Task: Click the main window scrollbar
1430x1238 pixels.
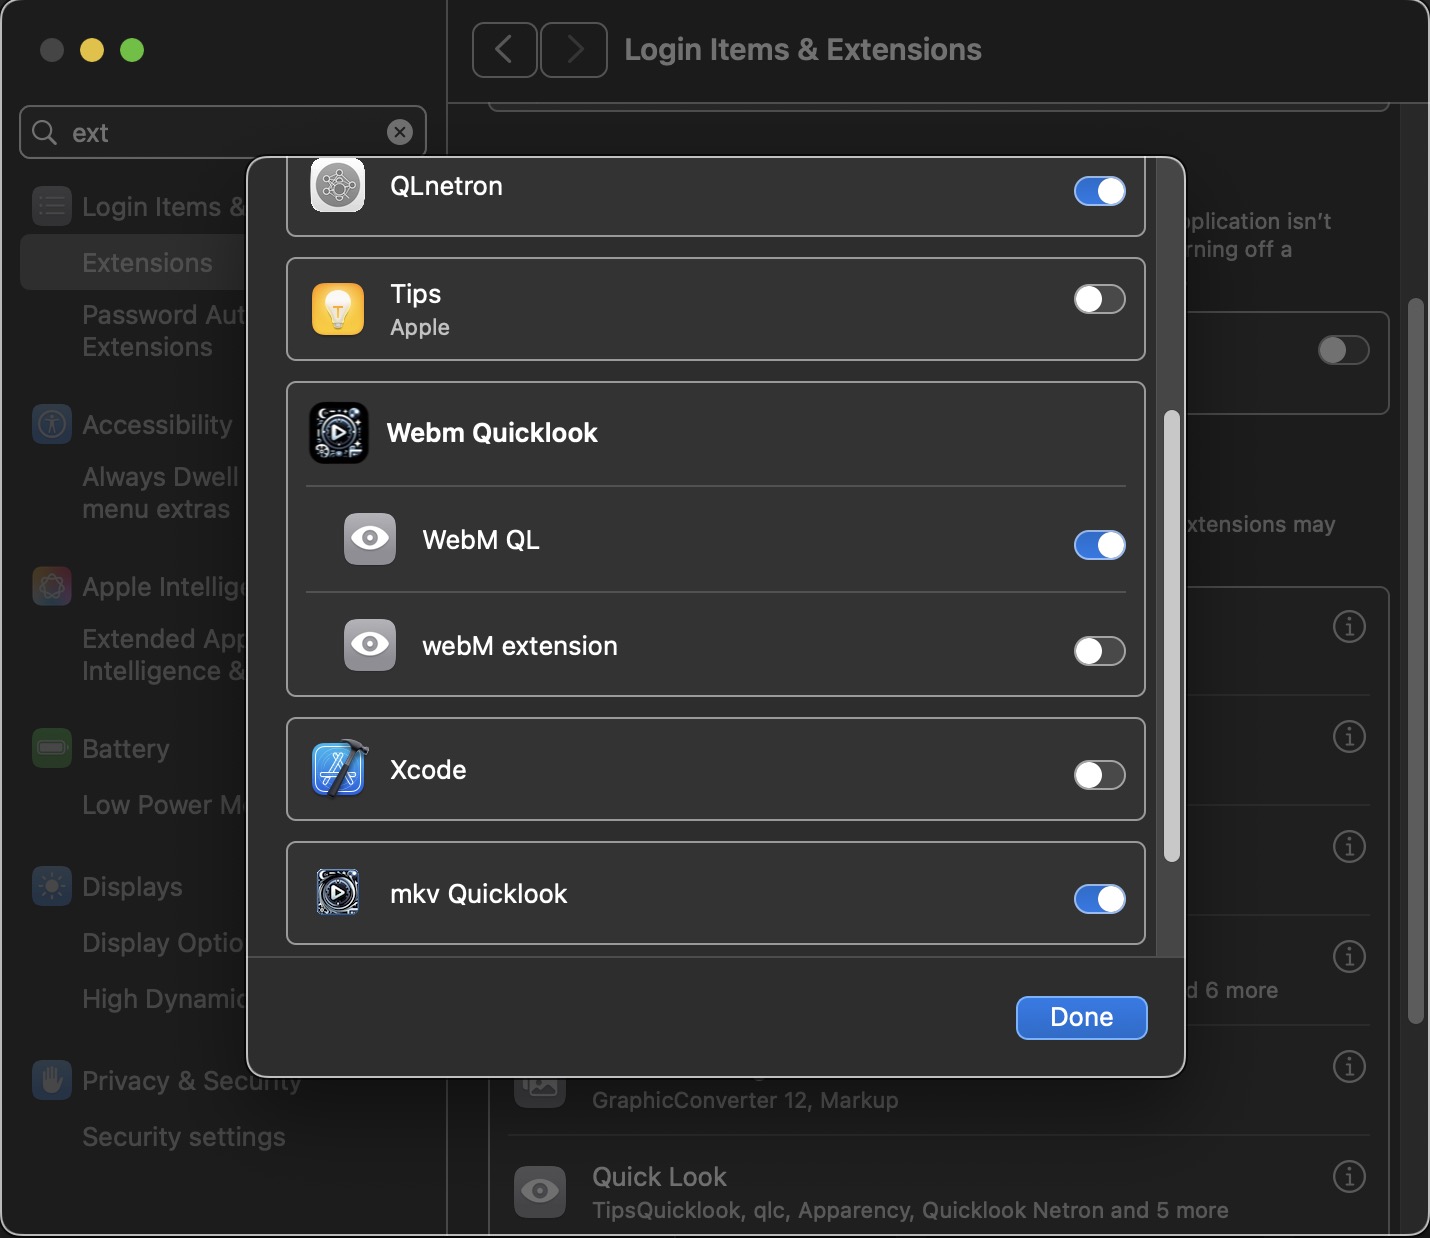Action: [1415, 661]
